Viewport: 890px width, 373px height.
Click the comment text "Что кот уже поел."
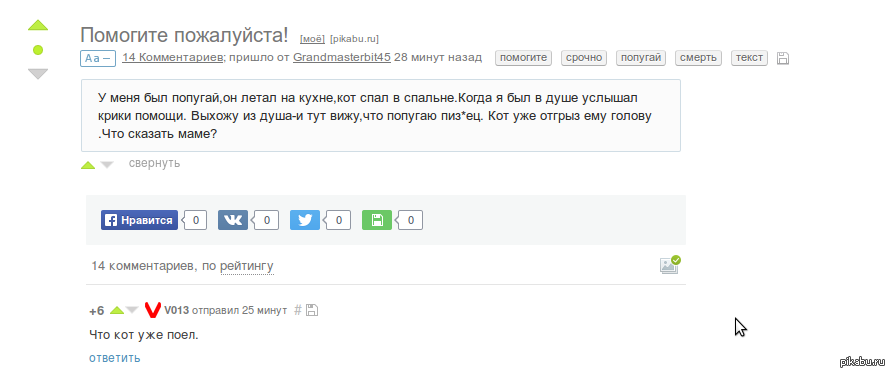(144, 335)
